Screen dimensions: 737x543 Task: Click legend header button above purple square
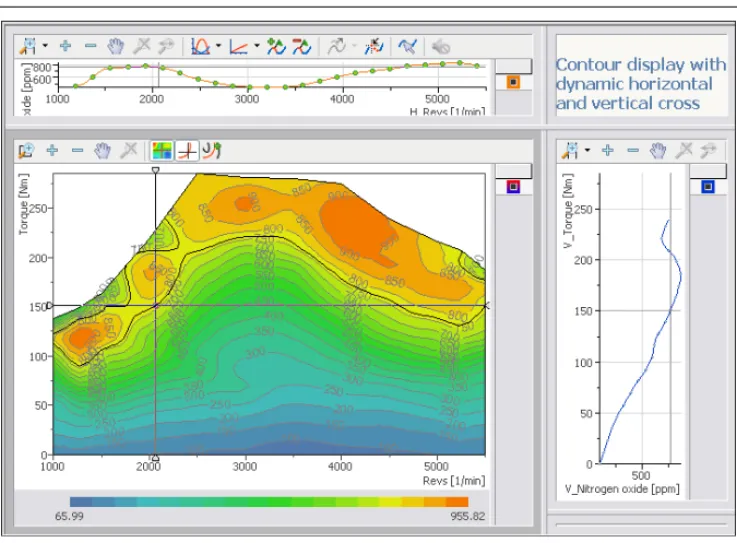(514, 171)
